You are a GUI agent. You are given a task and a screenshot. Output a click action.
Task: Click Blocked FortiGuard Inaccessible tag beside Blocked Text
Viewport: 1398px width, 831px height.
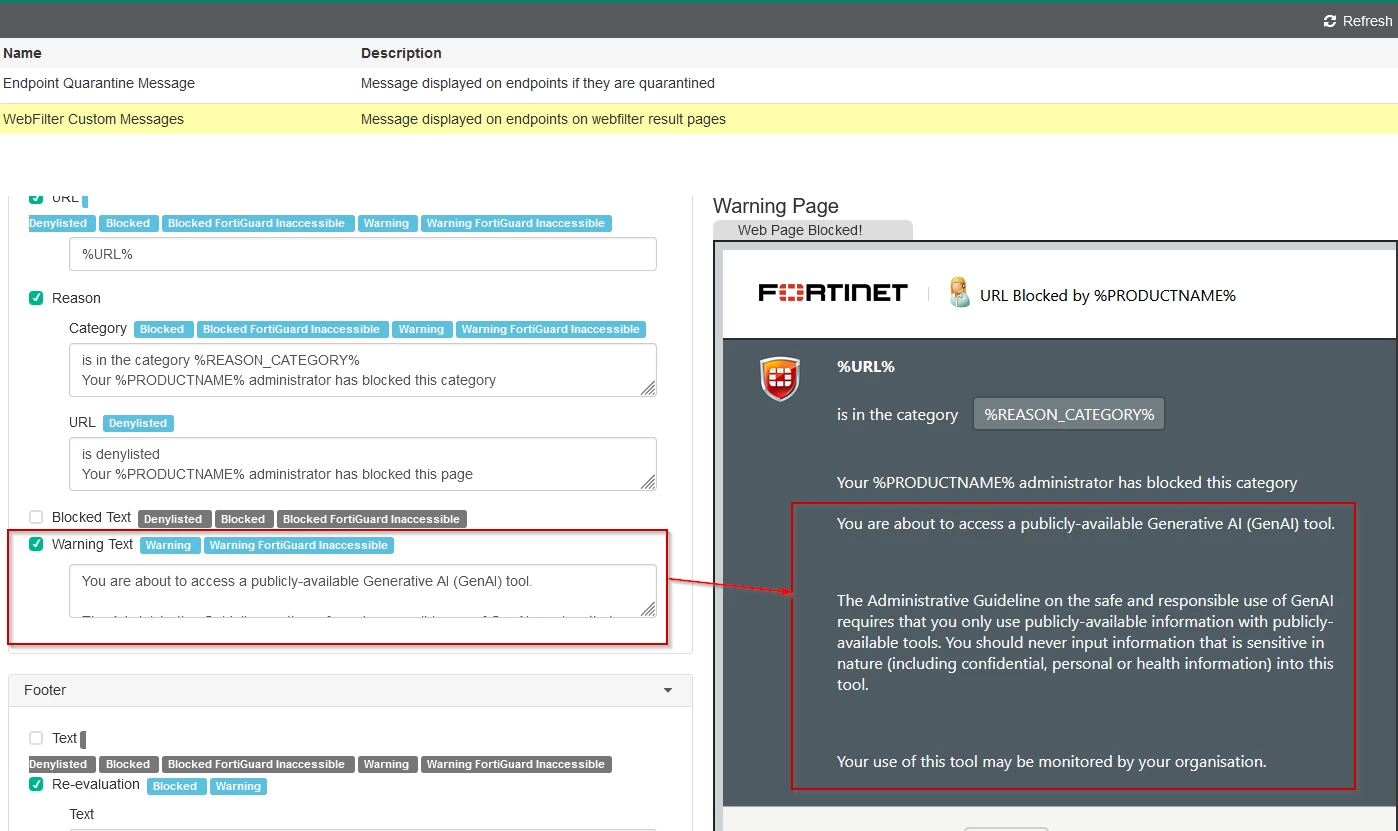click(x=371, y=519)
